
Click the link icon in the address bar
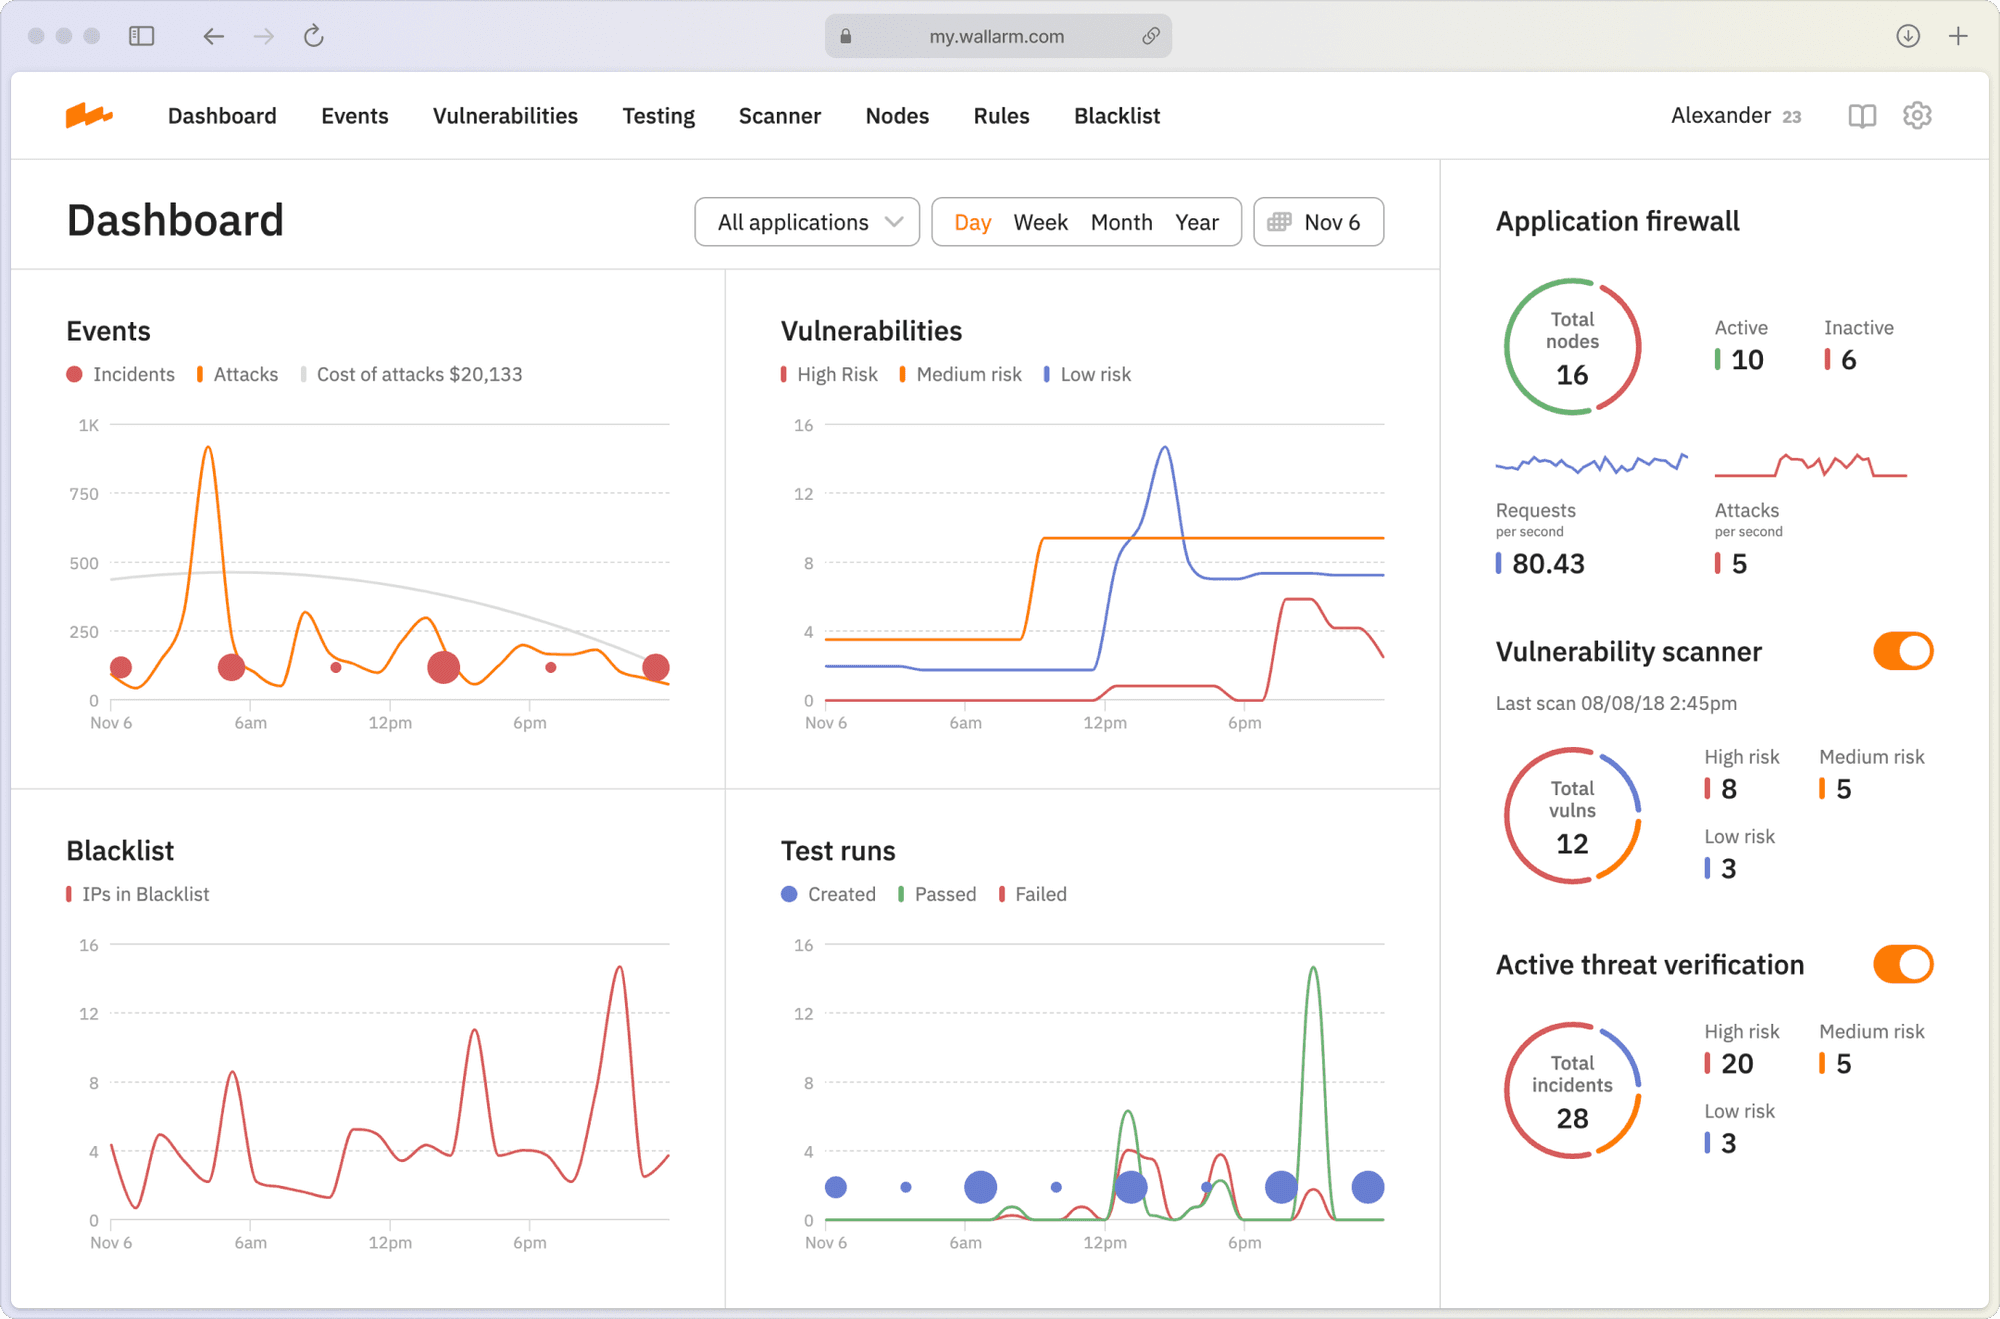[x=1151, y=37]
